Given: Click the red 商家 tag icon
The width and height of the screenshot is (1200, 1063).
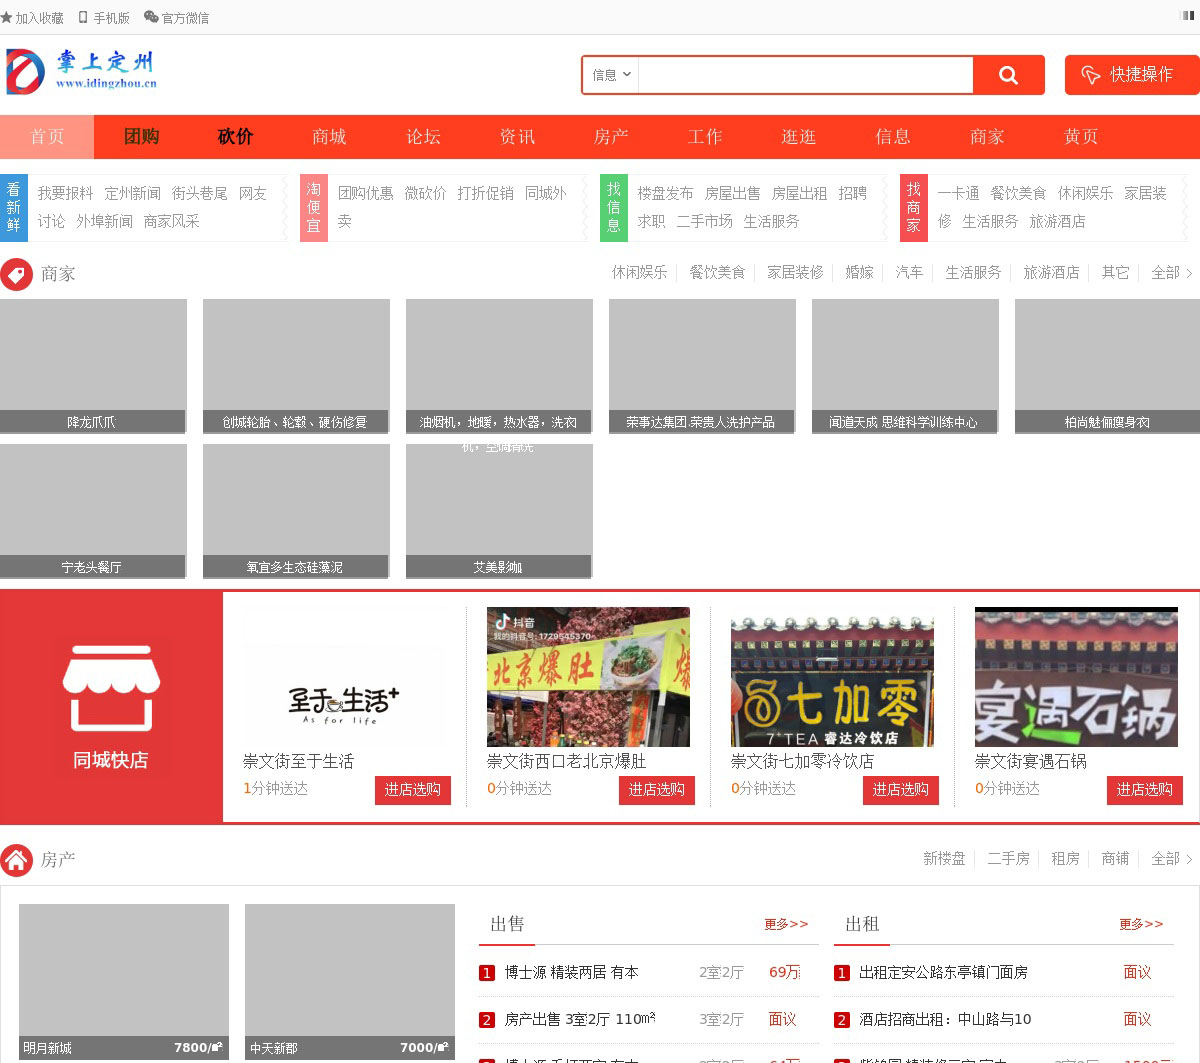Looking at the screenshot, I should coord(16,274).
